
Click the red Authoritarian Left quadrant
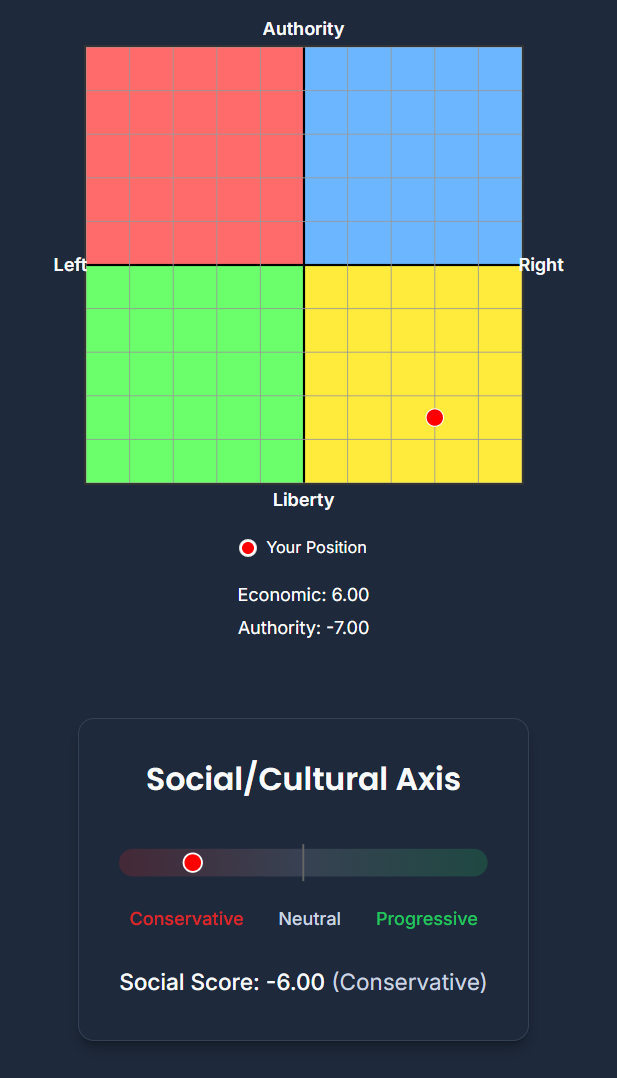point(195,155)
